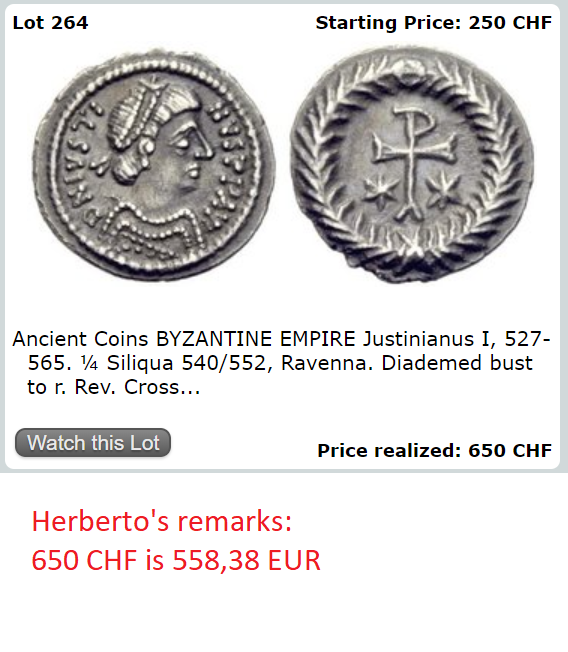Viewport: 568px width, 652px height.
Task: Open the coin reverse wreath image
Action: pyautogui.click(x=412, y=164)
